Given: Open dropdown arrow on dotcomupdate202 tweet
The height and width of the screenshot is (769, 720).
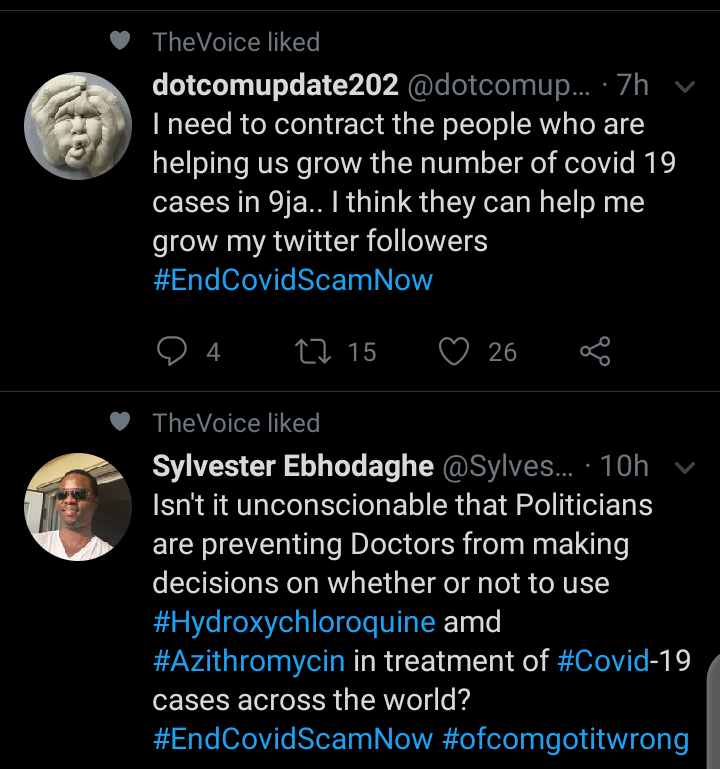Looking at the screenshot, I should [685, 87].
